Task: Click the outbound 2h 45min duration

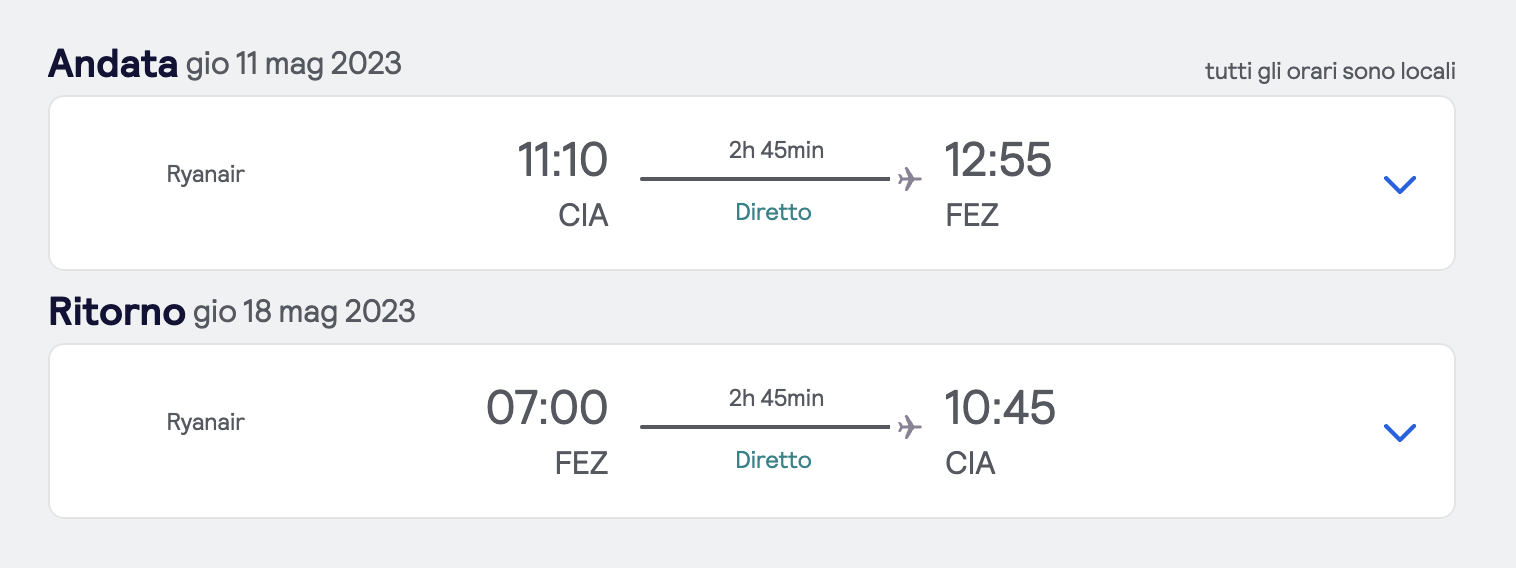Action: [x=776, y=150]
